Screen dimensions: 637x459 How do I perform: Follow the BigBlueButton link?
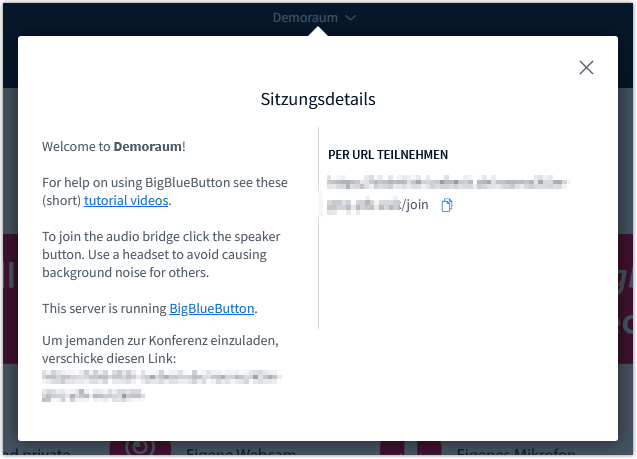pyautogui.click(x=211, y=308)
